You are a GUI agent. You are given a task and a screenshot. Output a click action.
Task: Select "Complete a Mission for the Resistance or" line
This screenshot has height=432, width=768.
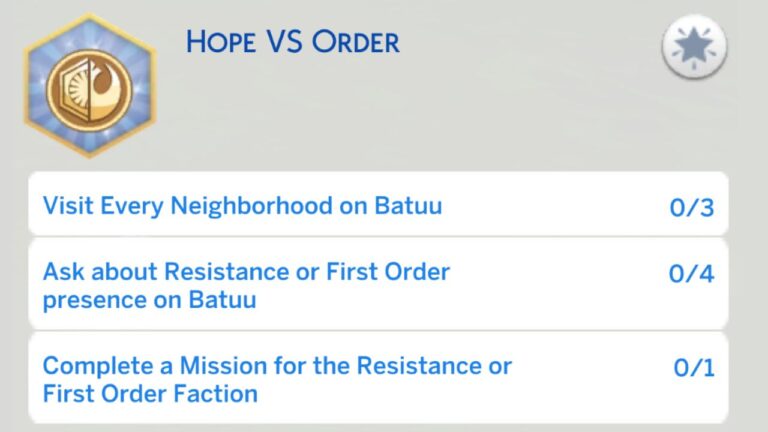[x=277, y=366]
